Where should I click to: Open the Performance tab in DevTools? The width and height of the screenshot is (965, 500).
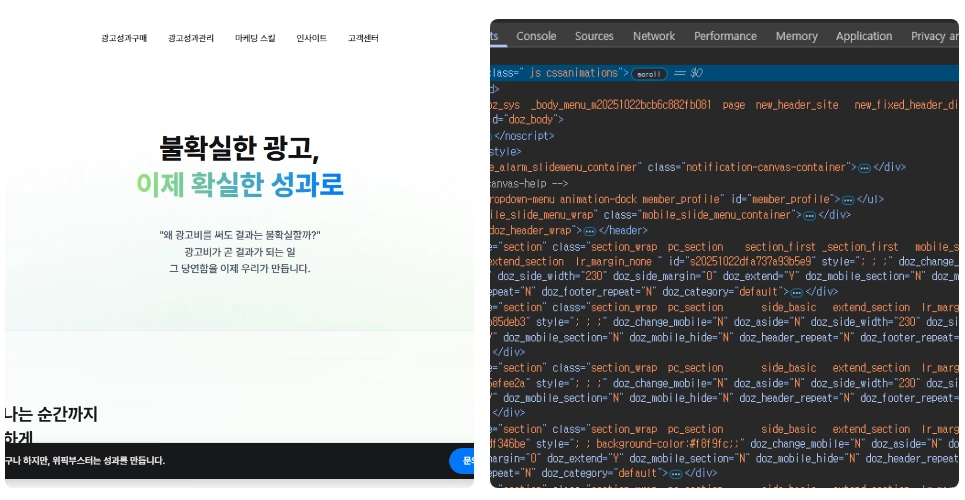point(725,36)
